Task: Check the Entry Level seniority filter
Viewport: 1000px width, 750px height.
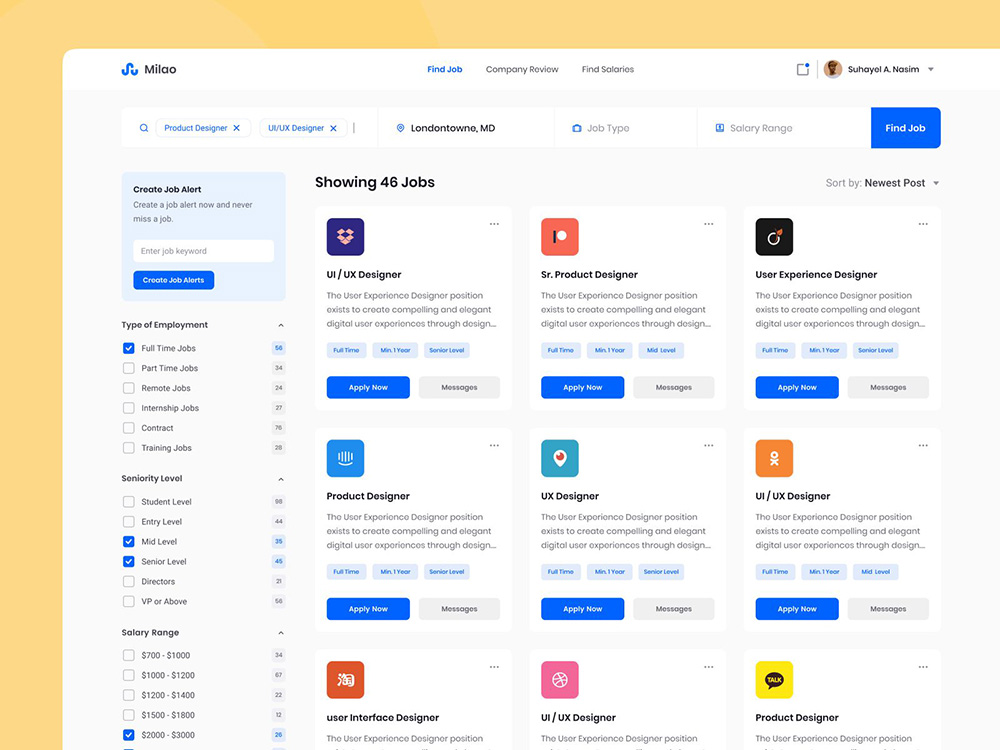Action: (x=128, y=522)
